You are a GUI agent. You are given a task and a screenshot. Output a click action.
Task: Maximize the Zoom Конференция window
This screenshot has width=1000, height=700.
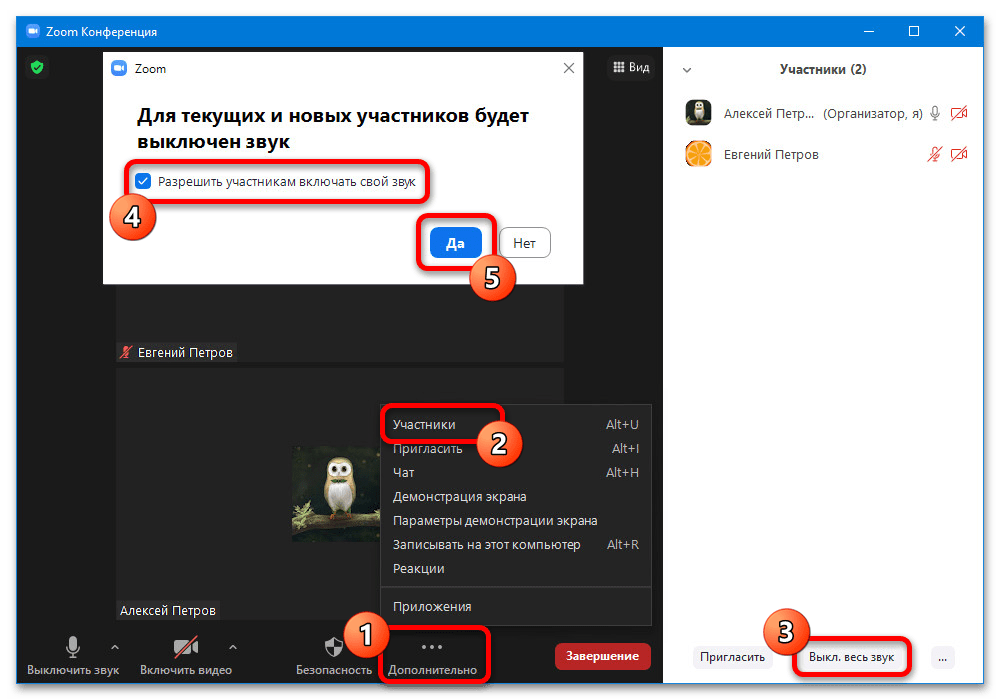(914, 31)
